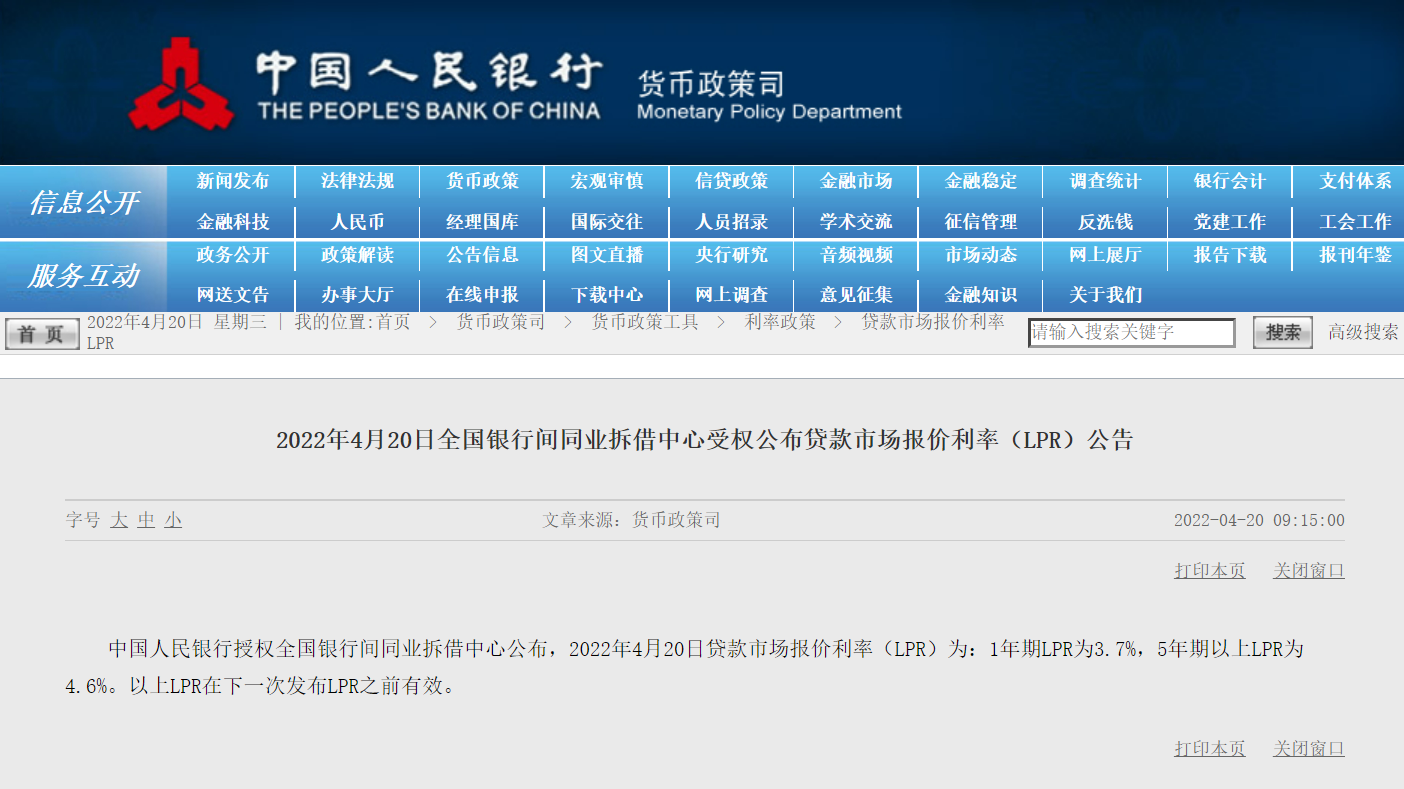Click the timestamp 2022-04-20 09:15:00
The width and height of the screenshot is (1404, 789).
coord(1259,520)
